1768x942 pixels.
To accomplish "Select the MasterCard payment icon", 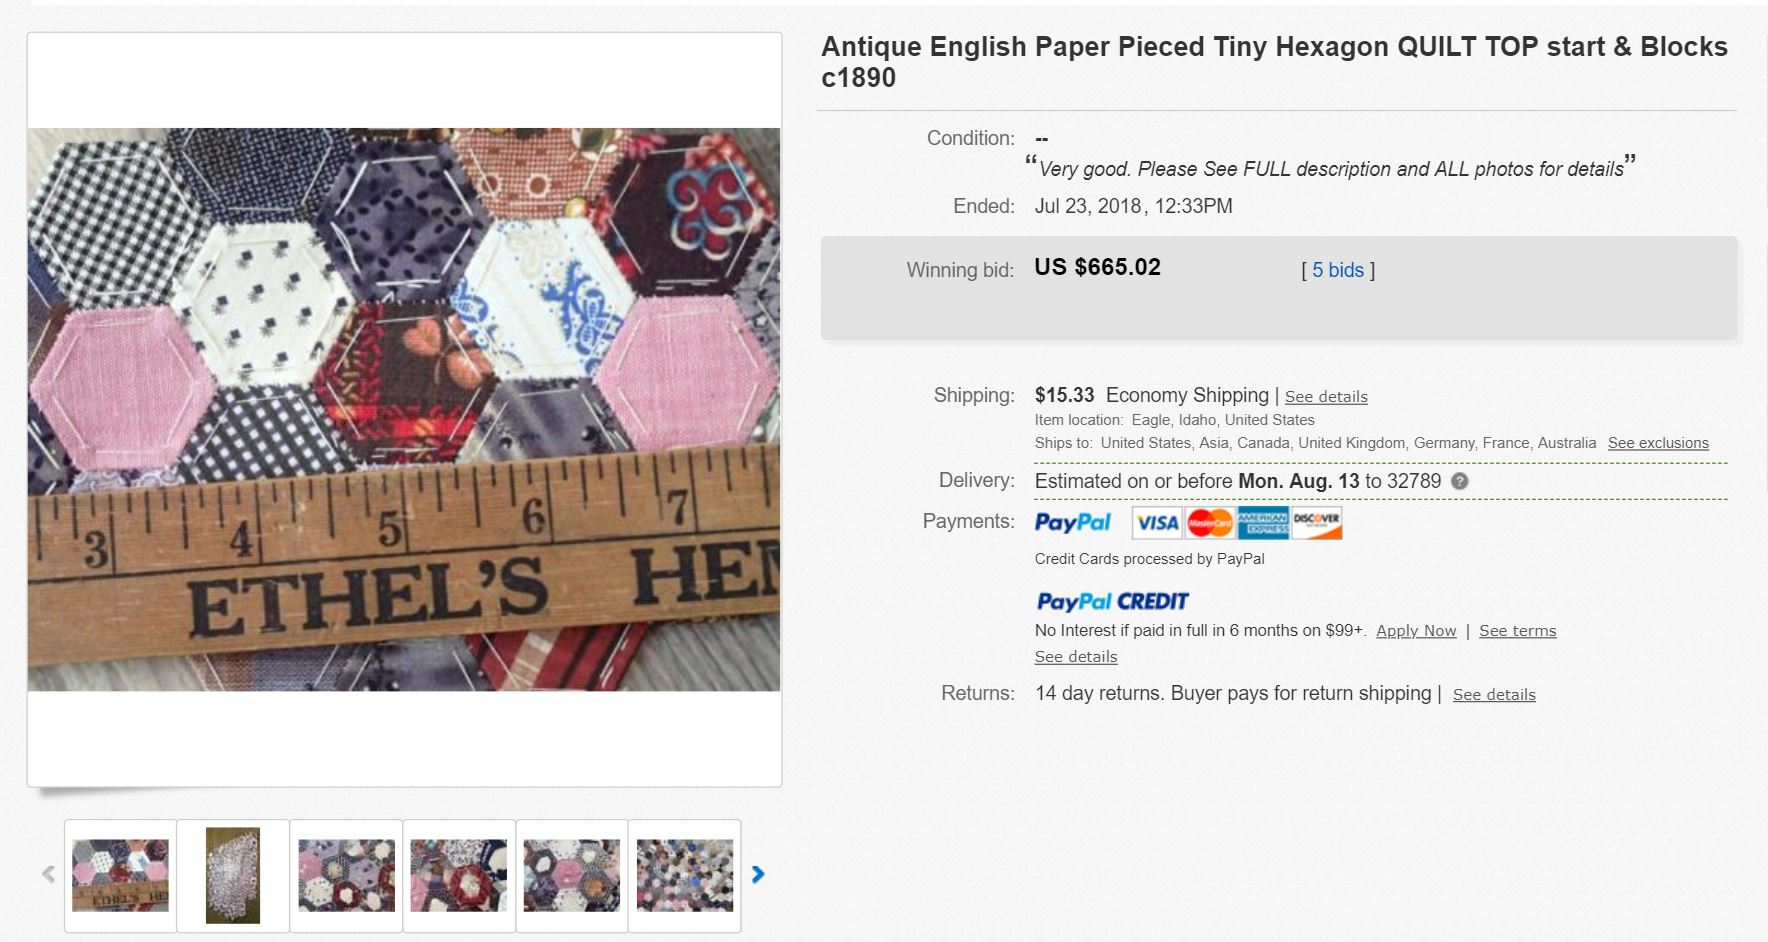I will (1210, 522).
